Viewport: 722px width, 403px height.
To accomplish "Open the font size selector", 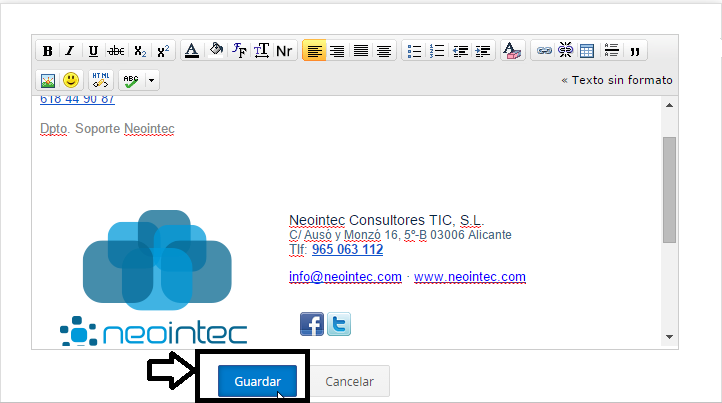I will [x=262, y=51].
